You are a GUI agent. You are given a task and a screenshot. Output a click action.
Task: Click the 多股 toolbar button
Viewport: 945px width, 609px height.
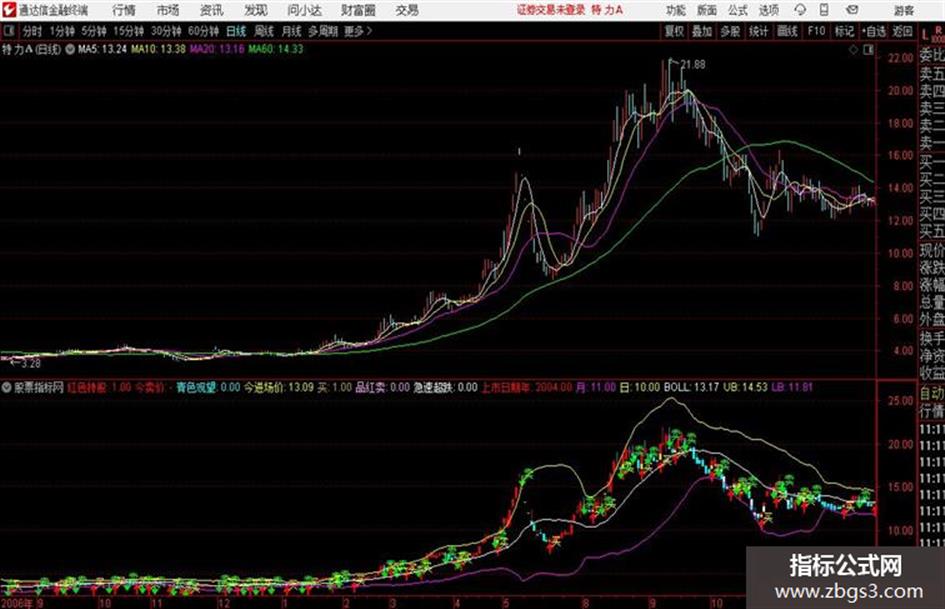point(730,31)
